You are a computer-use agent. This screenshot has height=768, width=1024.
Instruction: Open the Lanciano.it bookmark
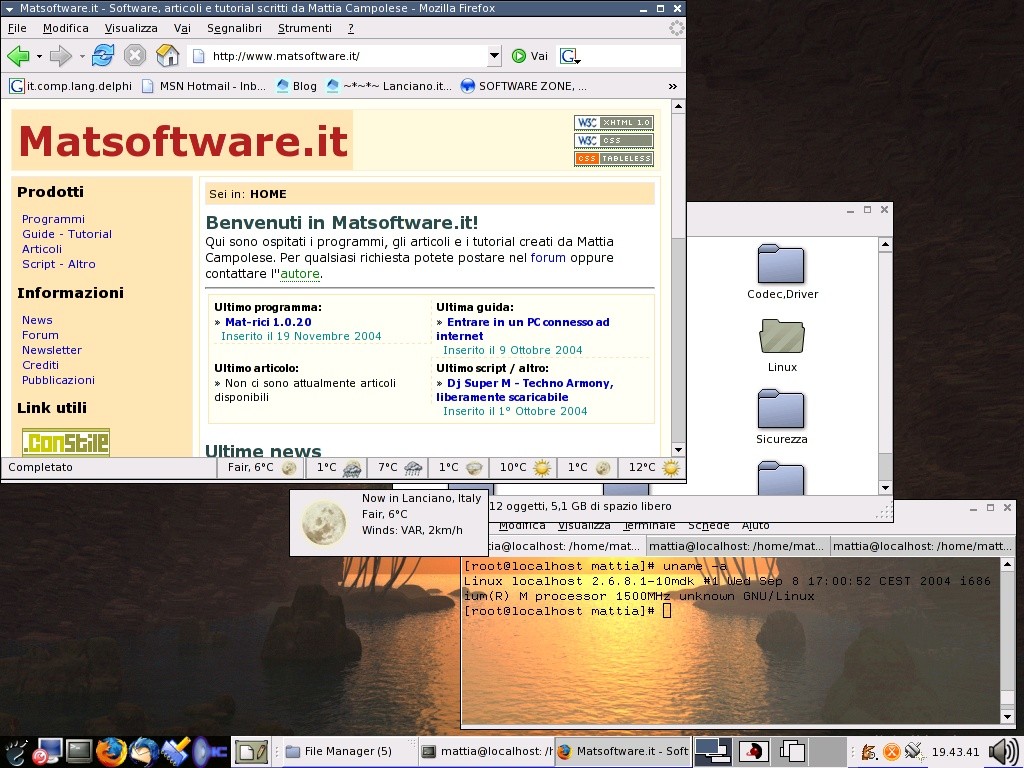tap(389, 86)
